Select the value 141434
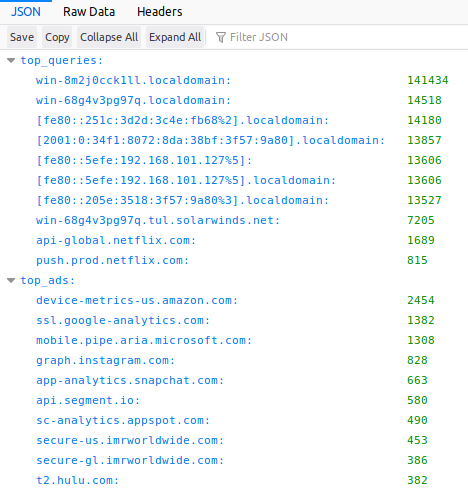 [x=428, y=80]
